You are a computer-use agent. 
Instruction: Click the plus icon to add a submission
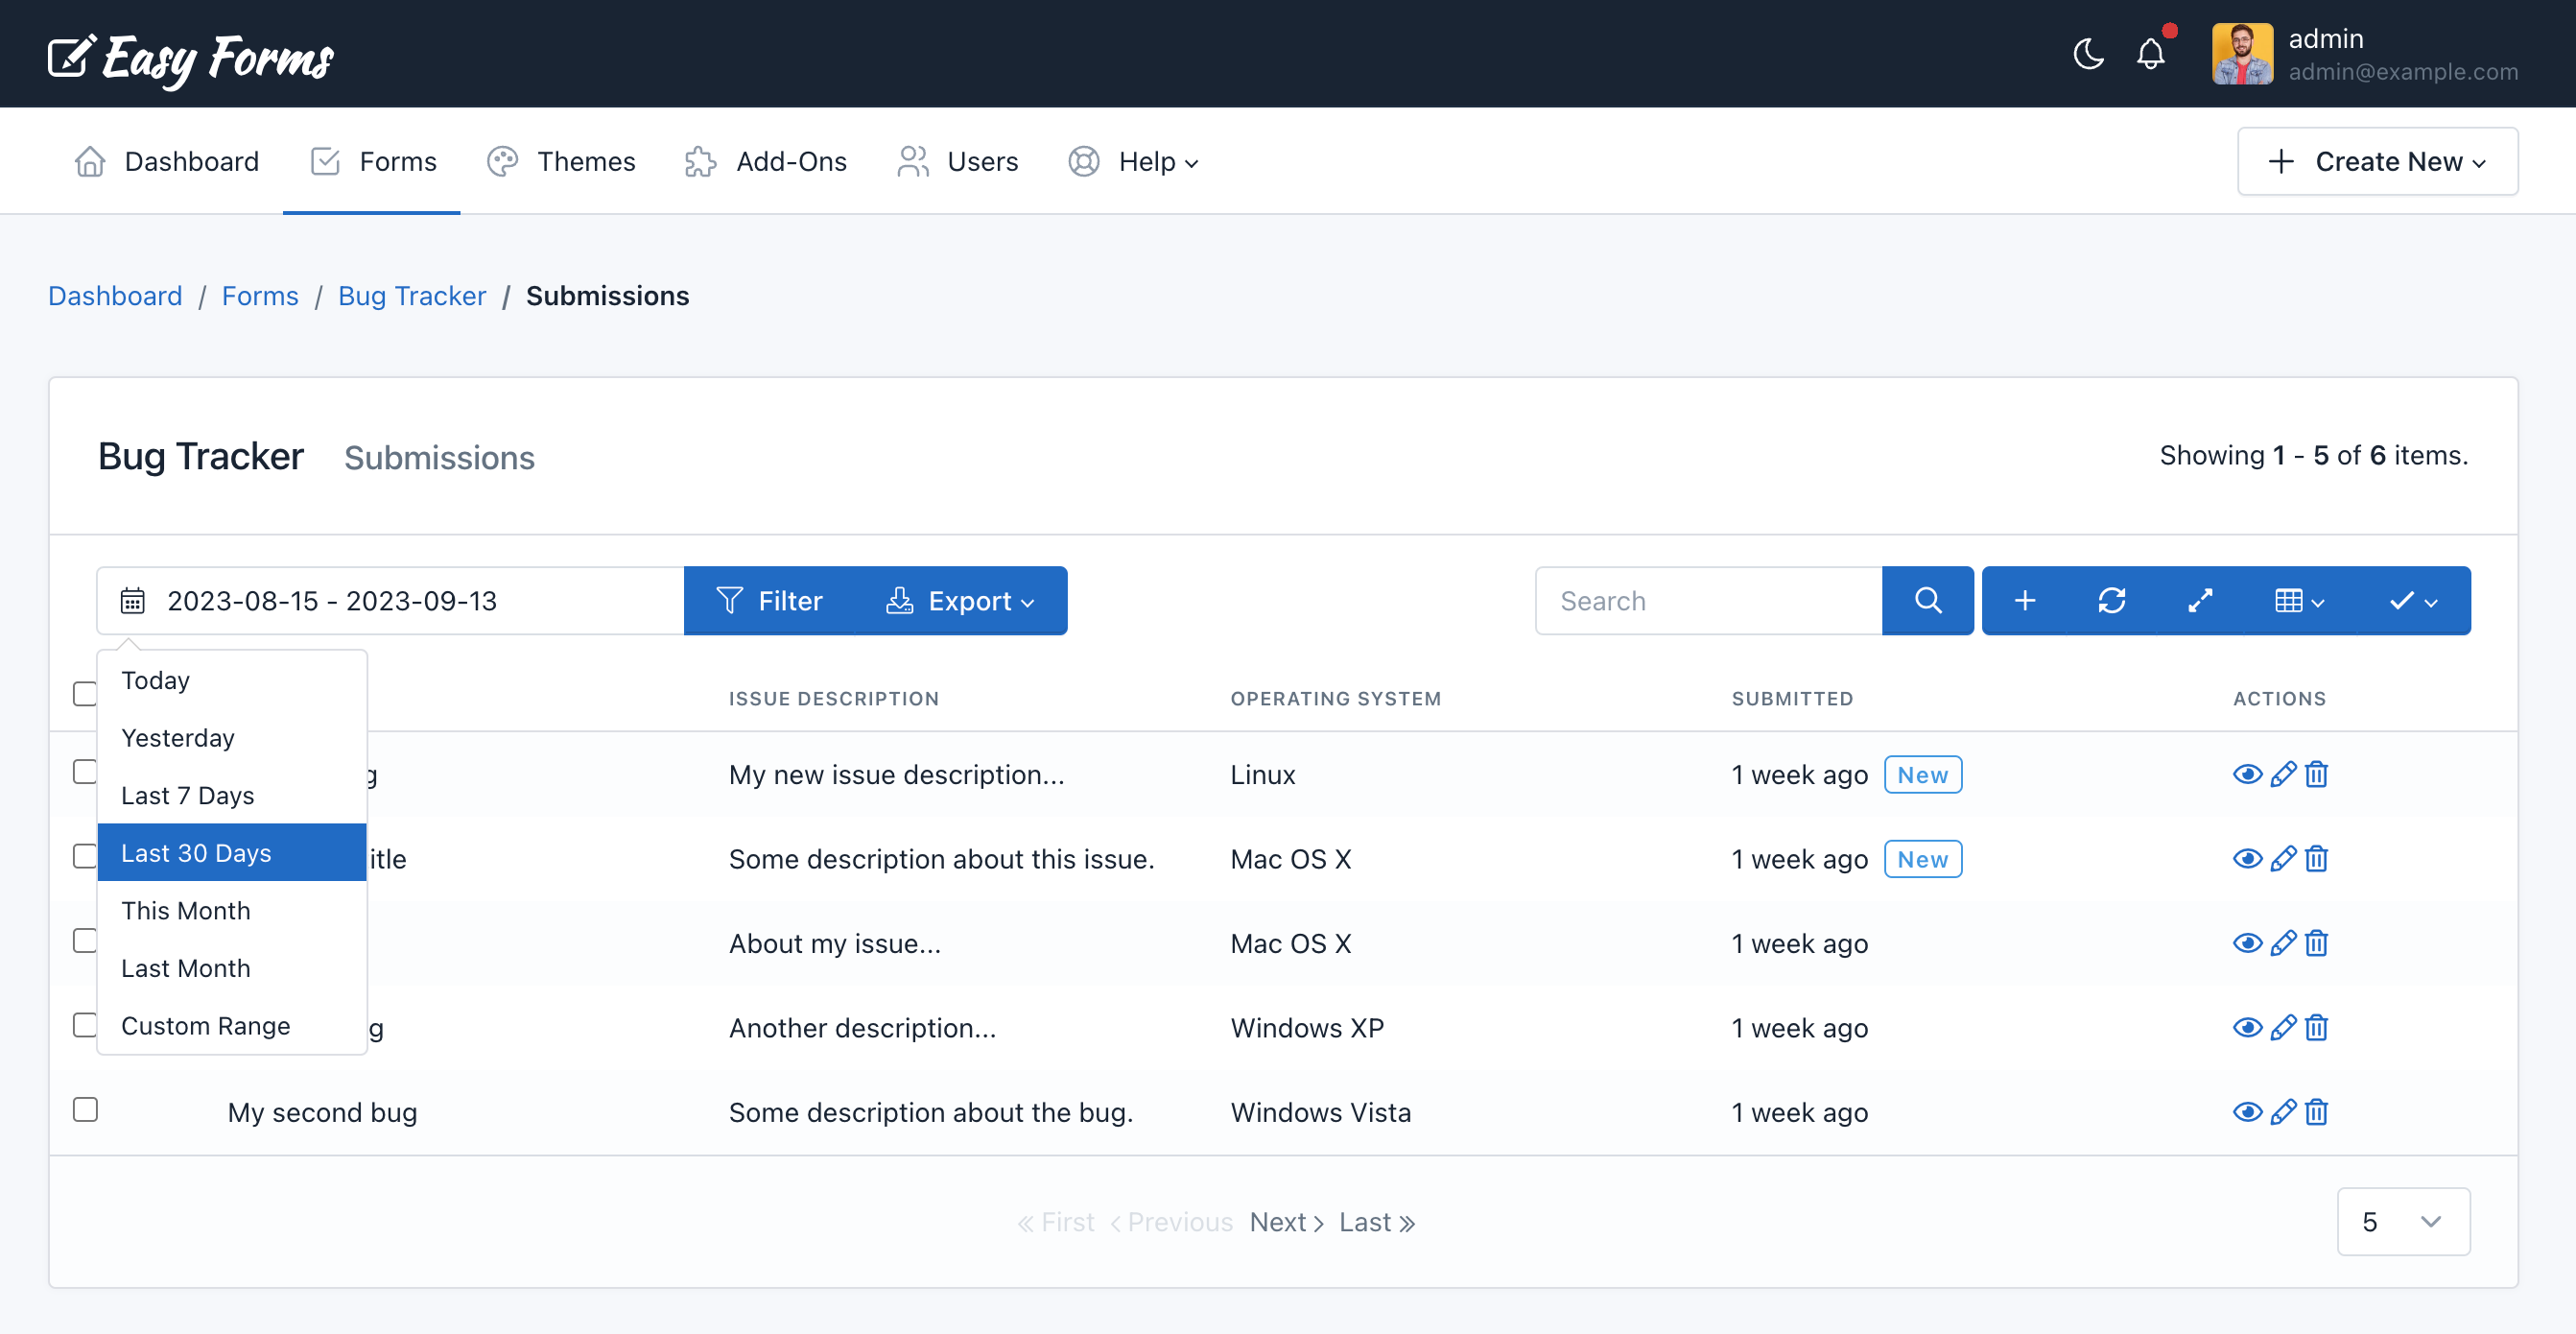point(2026,600)
